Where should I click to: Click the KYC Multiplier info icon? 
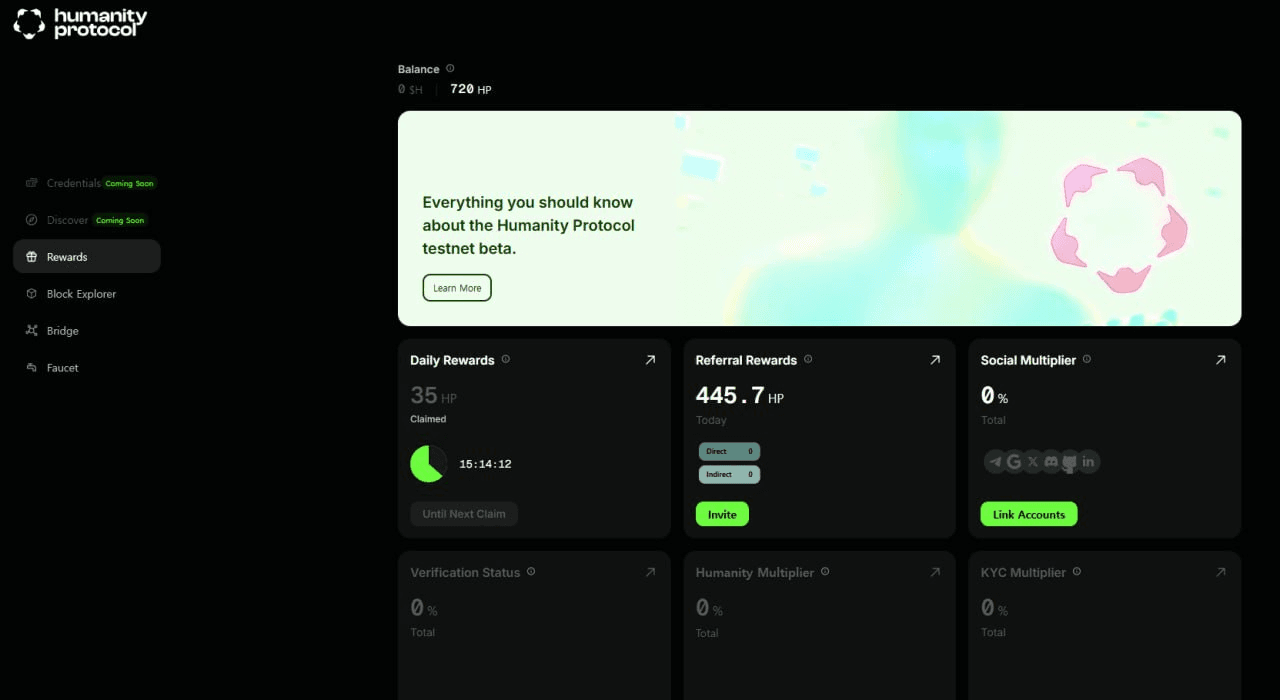(1076, 572)
